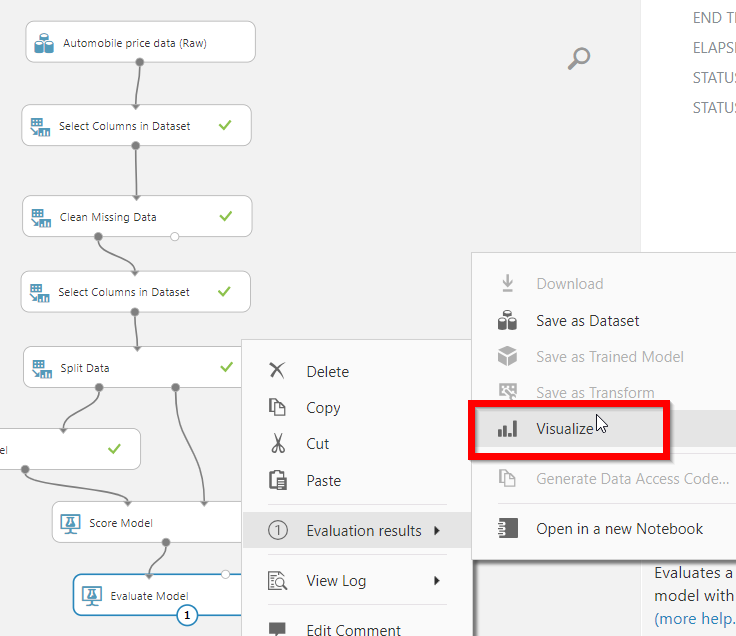
Task: Click the magnifier search icon on canvas
Action: [579, 58]
